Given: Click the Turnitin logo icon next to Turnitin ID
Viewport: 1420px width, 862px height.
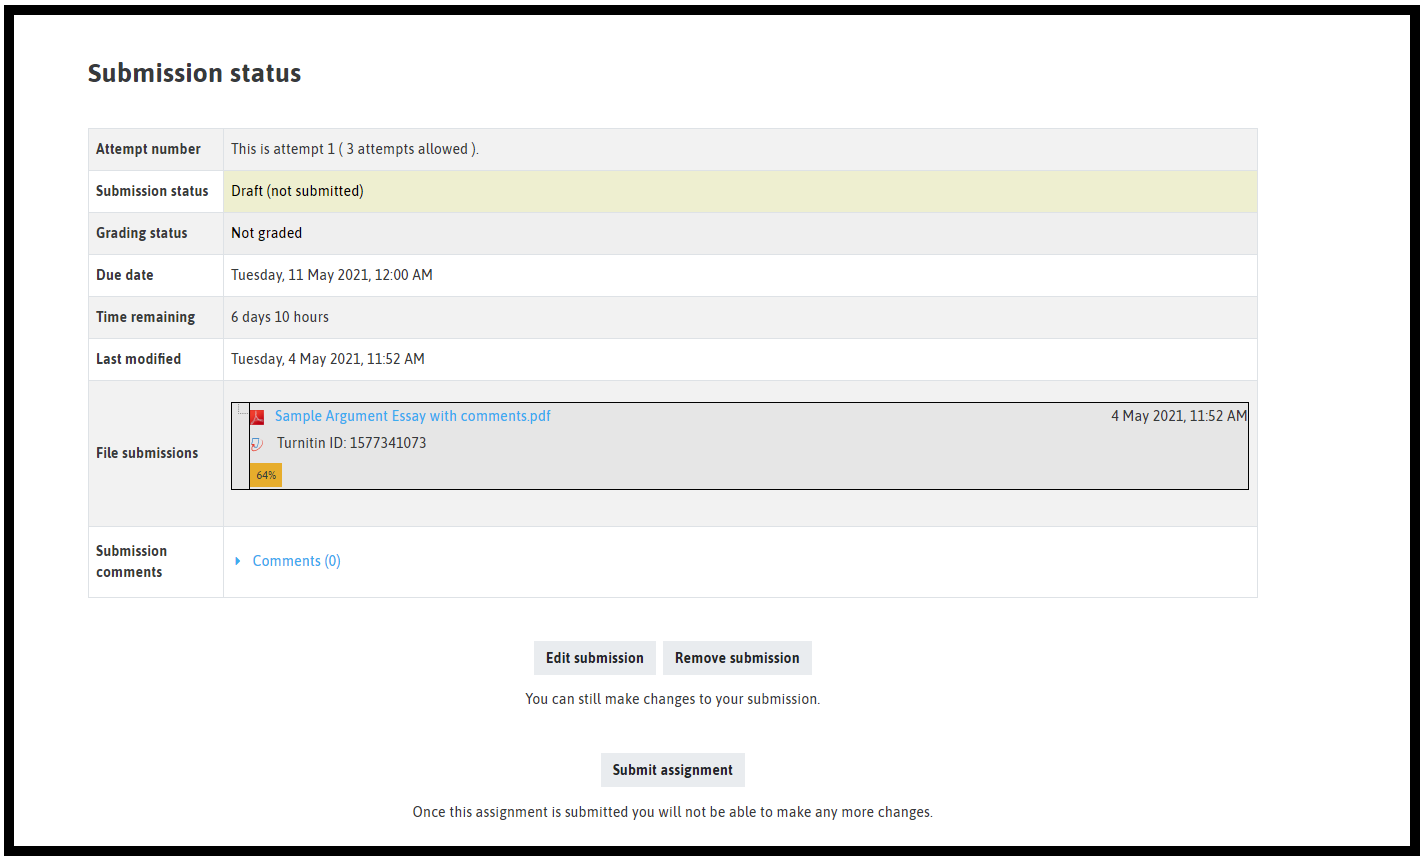Looking at the screenshot, I should click(x=257, y=443).
